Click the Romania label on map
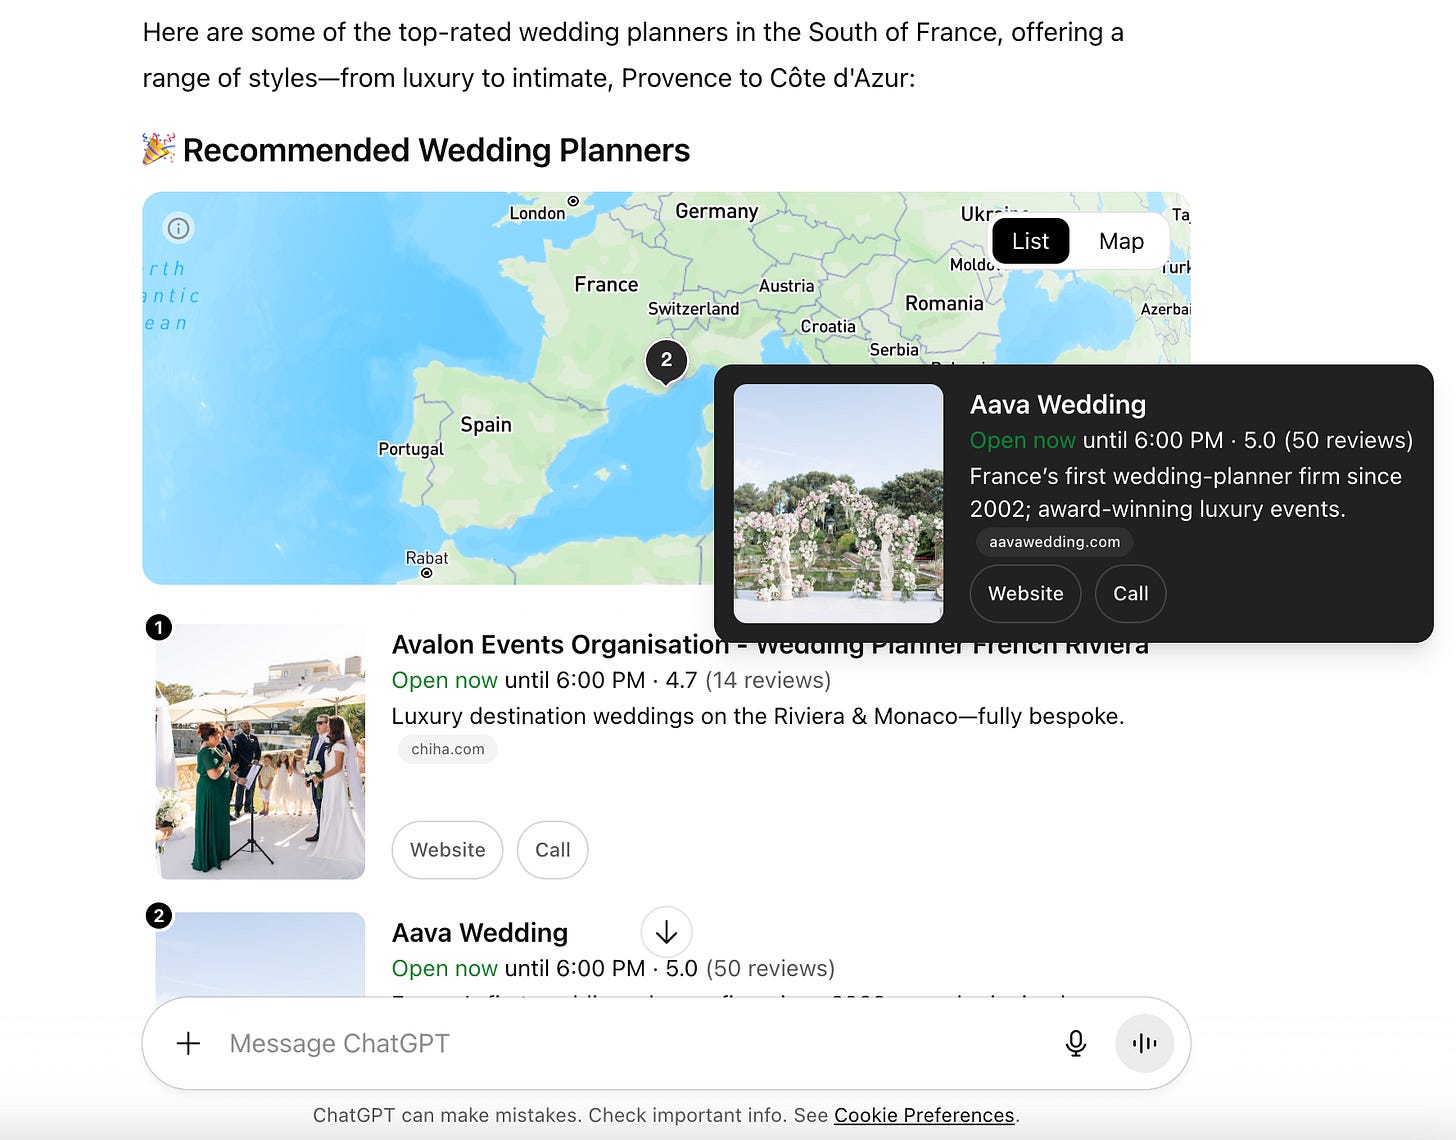The width and height of the screenshot is (1456, 1140). point(944,303)
